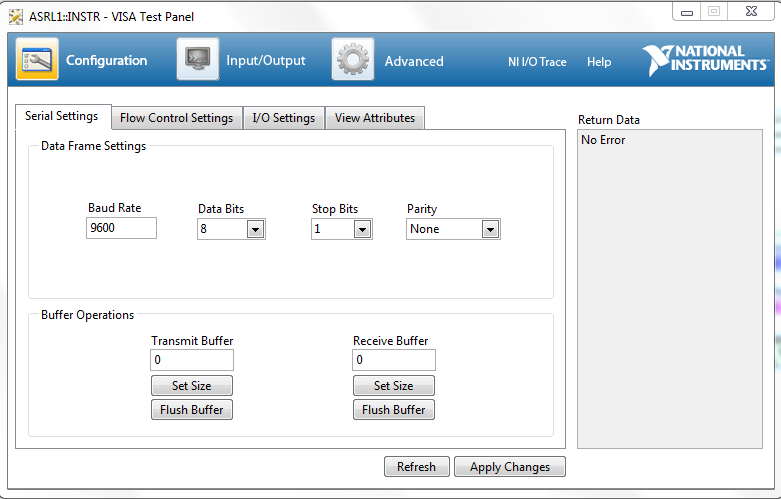This screenshot has width=781, height=499.
Task: Click the No Error text
Action: 603,140
